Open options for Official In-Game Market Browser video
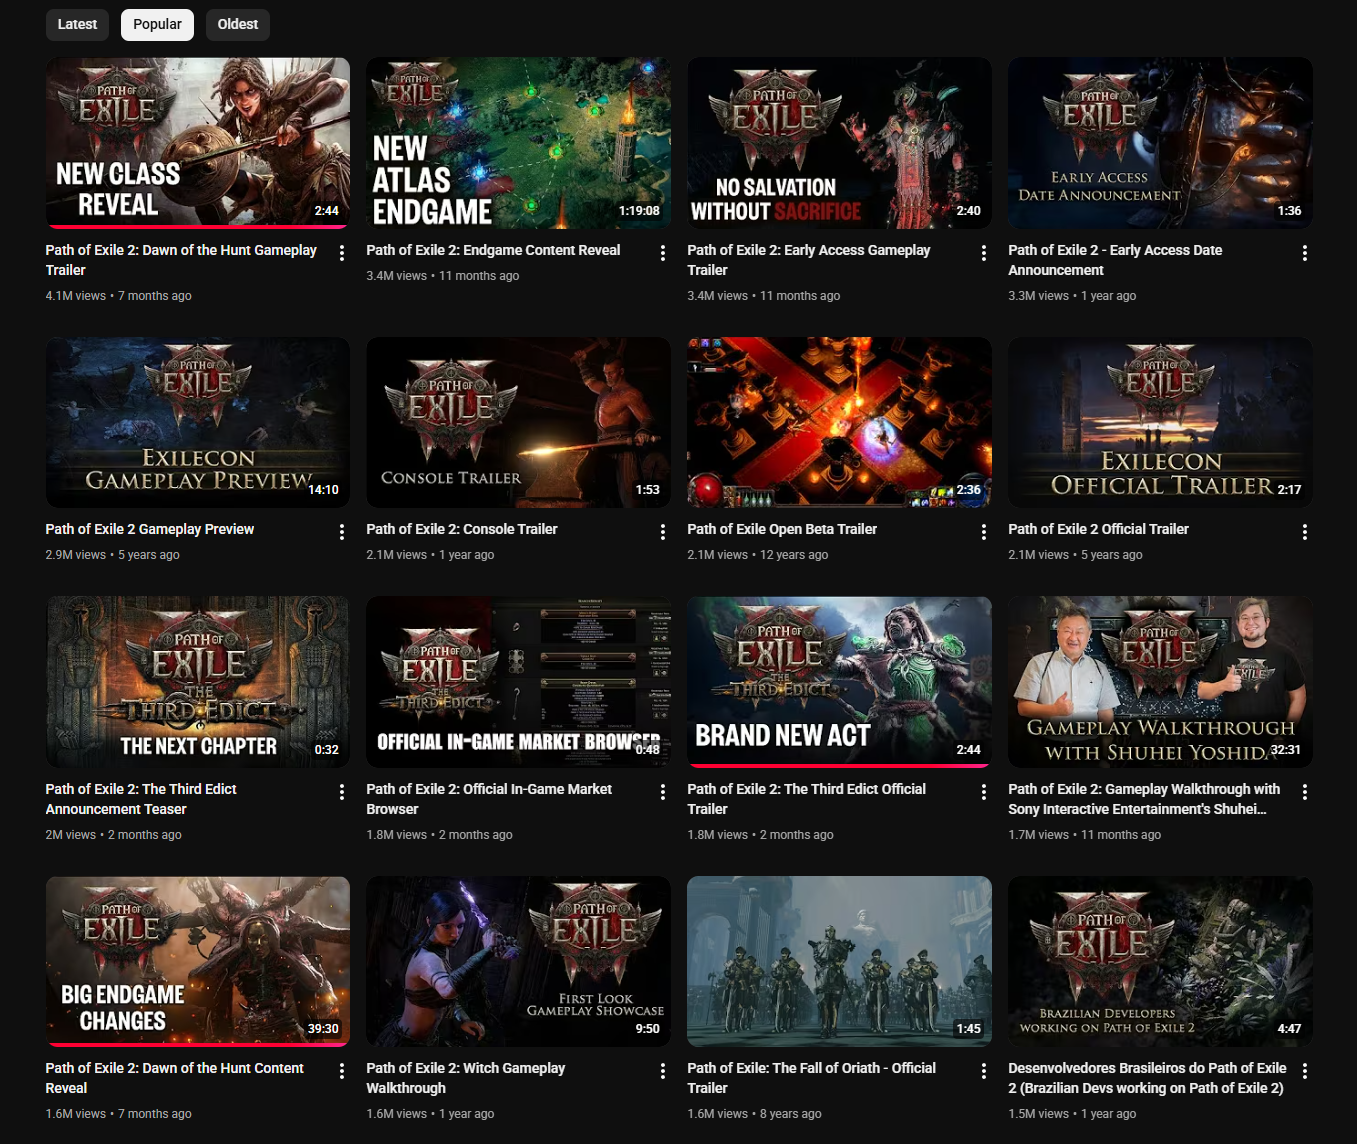Image resolution: width=1357 pixels, height=1144 pixels. tap(663, 792)
